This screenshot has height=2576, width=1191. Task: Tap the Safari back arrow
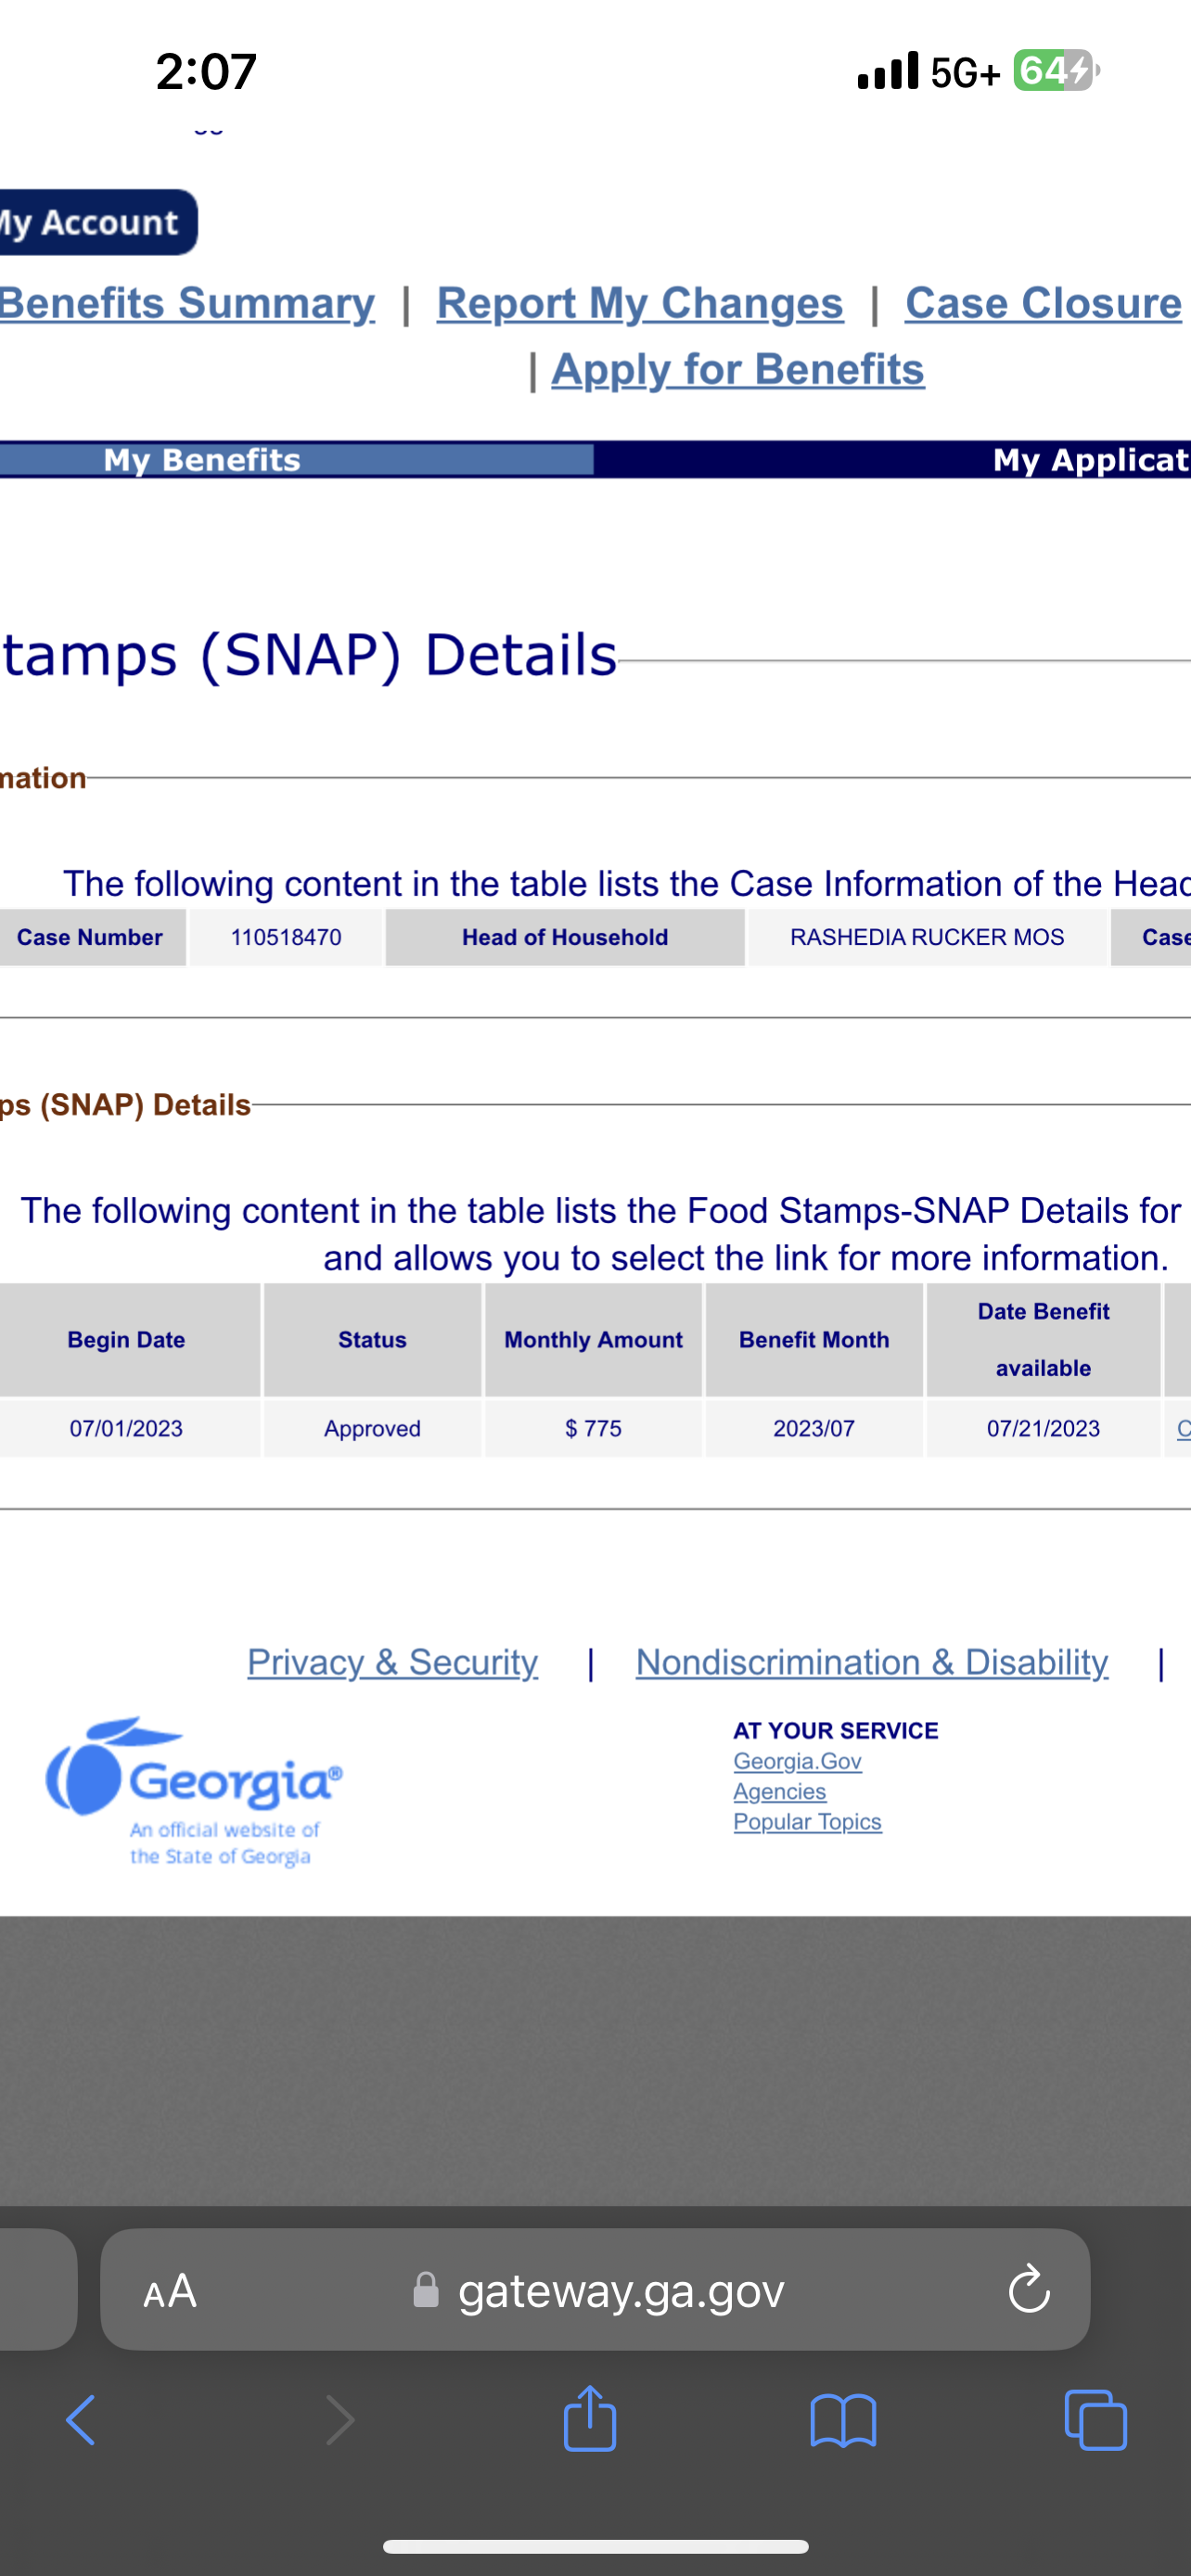click(81, 2420)
